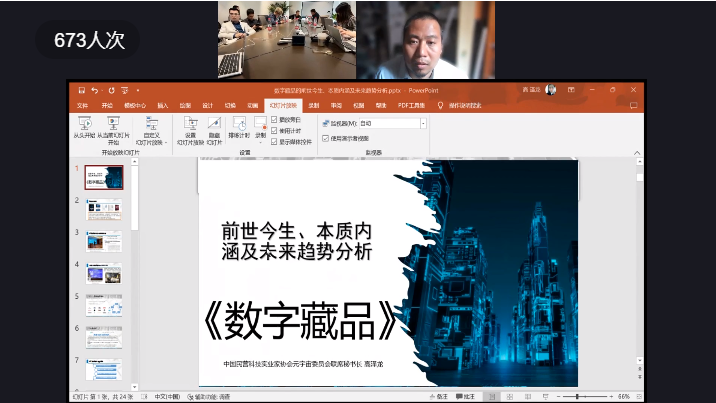716x403 pixels.
Task: Select slide 3 thumbnail
Action: click(104, 241)
